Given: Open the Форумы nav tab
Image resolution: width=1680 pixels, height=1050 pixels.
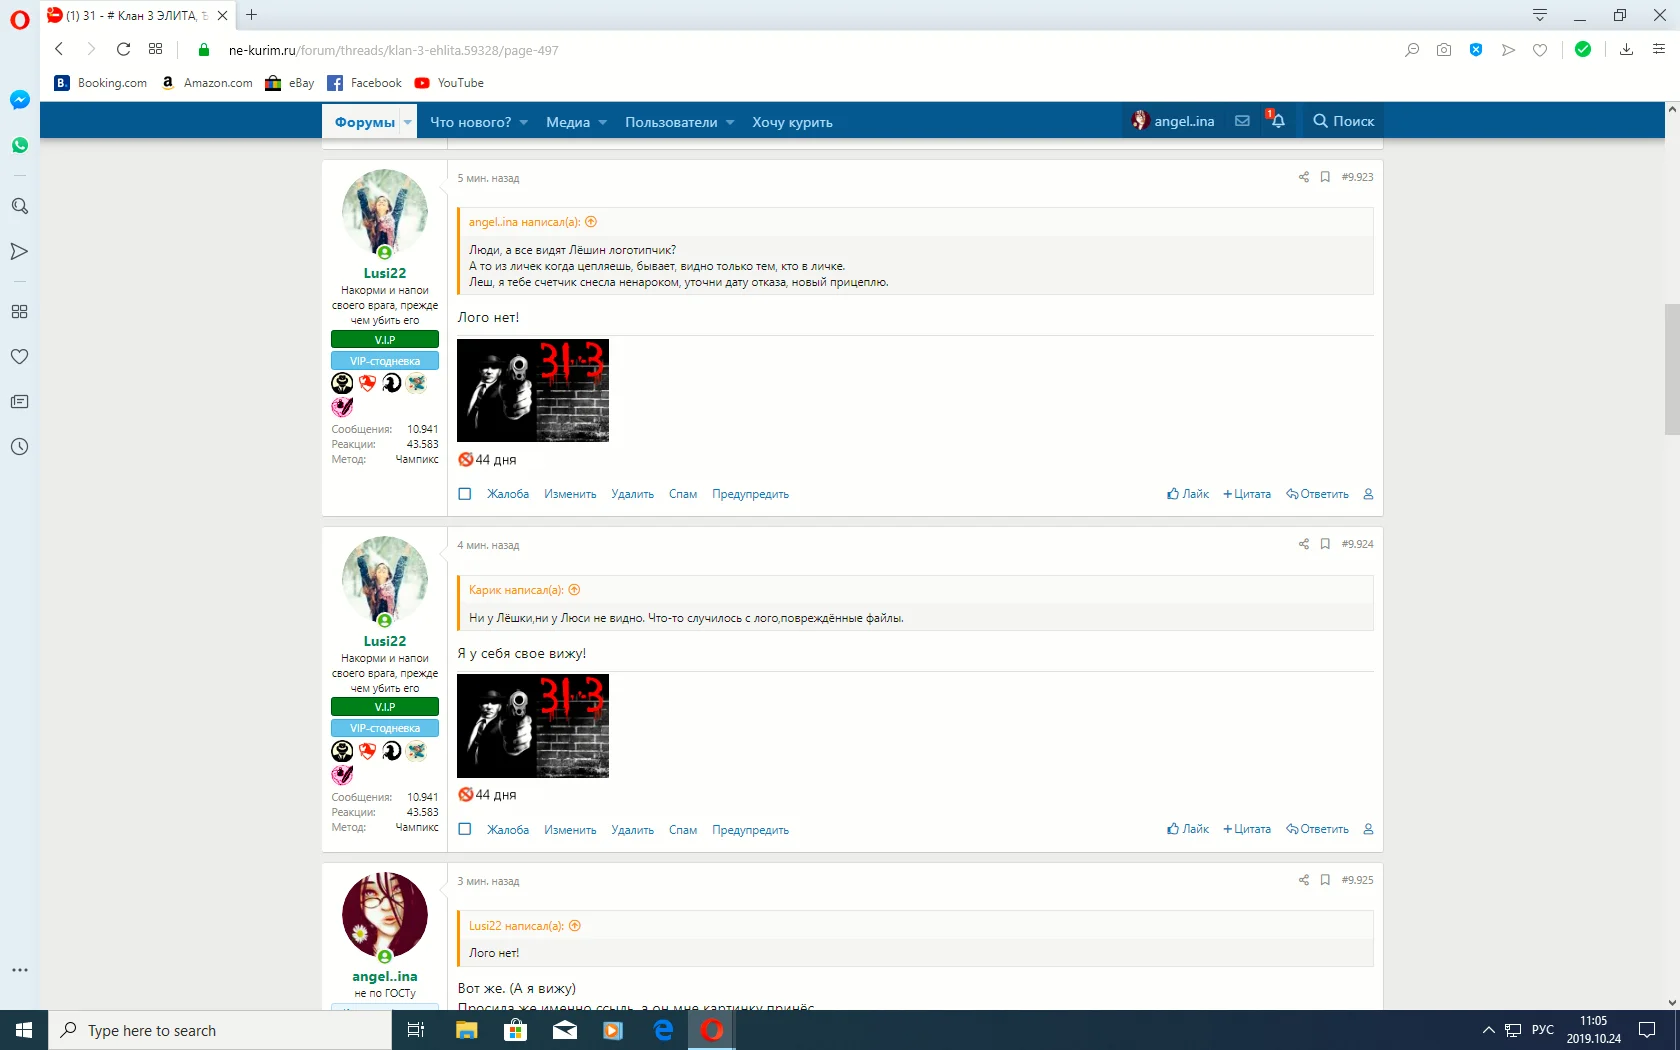Looking at the screenshot, I should [x=365, y=122].
